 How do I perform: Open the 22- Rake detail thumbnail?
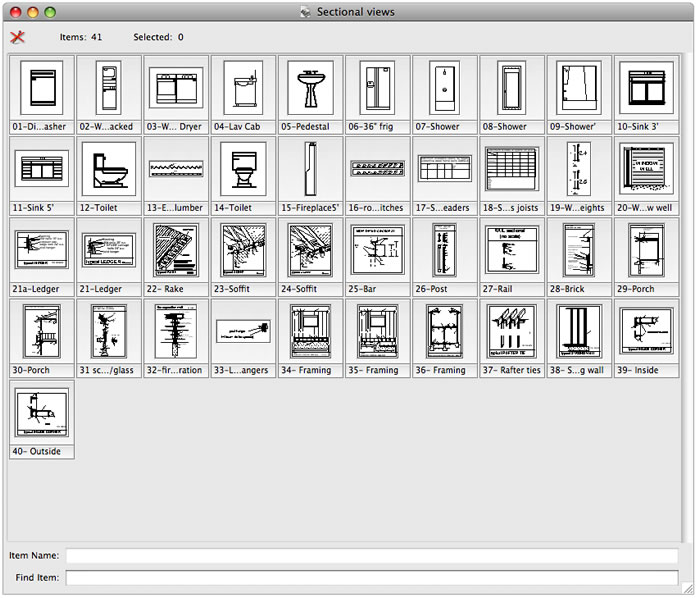[175, 250]
